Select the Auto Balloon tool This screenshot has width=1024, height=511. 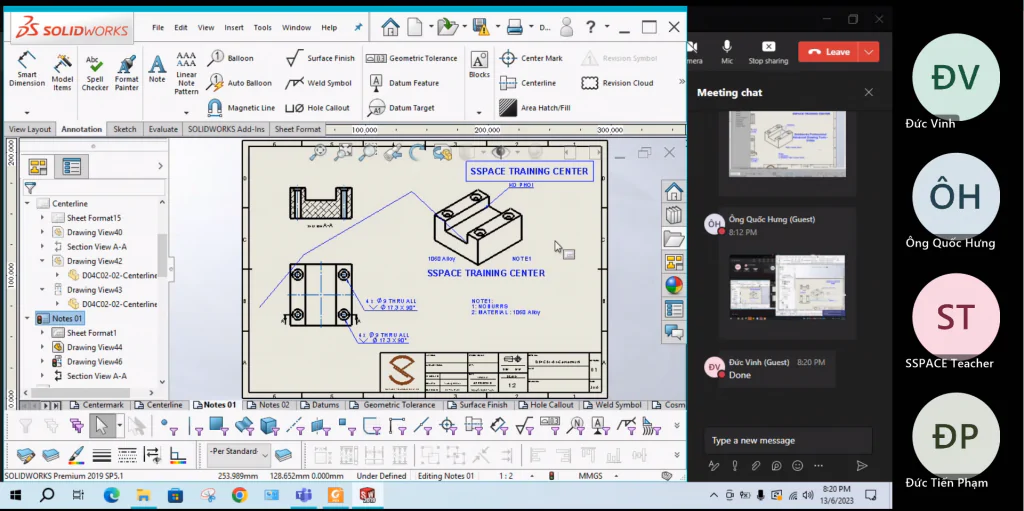tap(239, 83)
